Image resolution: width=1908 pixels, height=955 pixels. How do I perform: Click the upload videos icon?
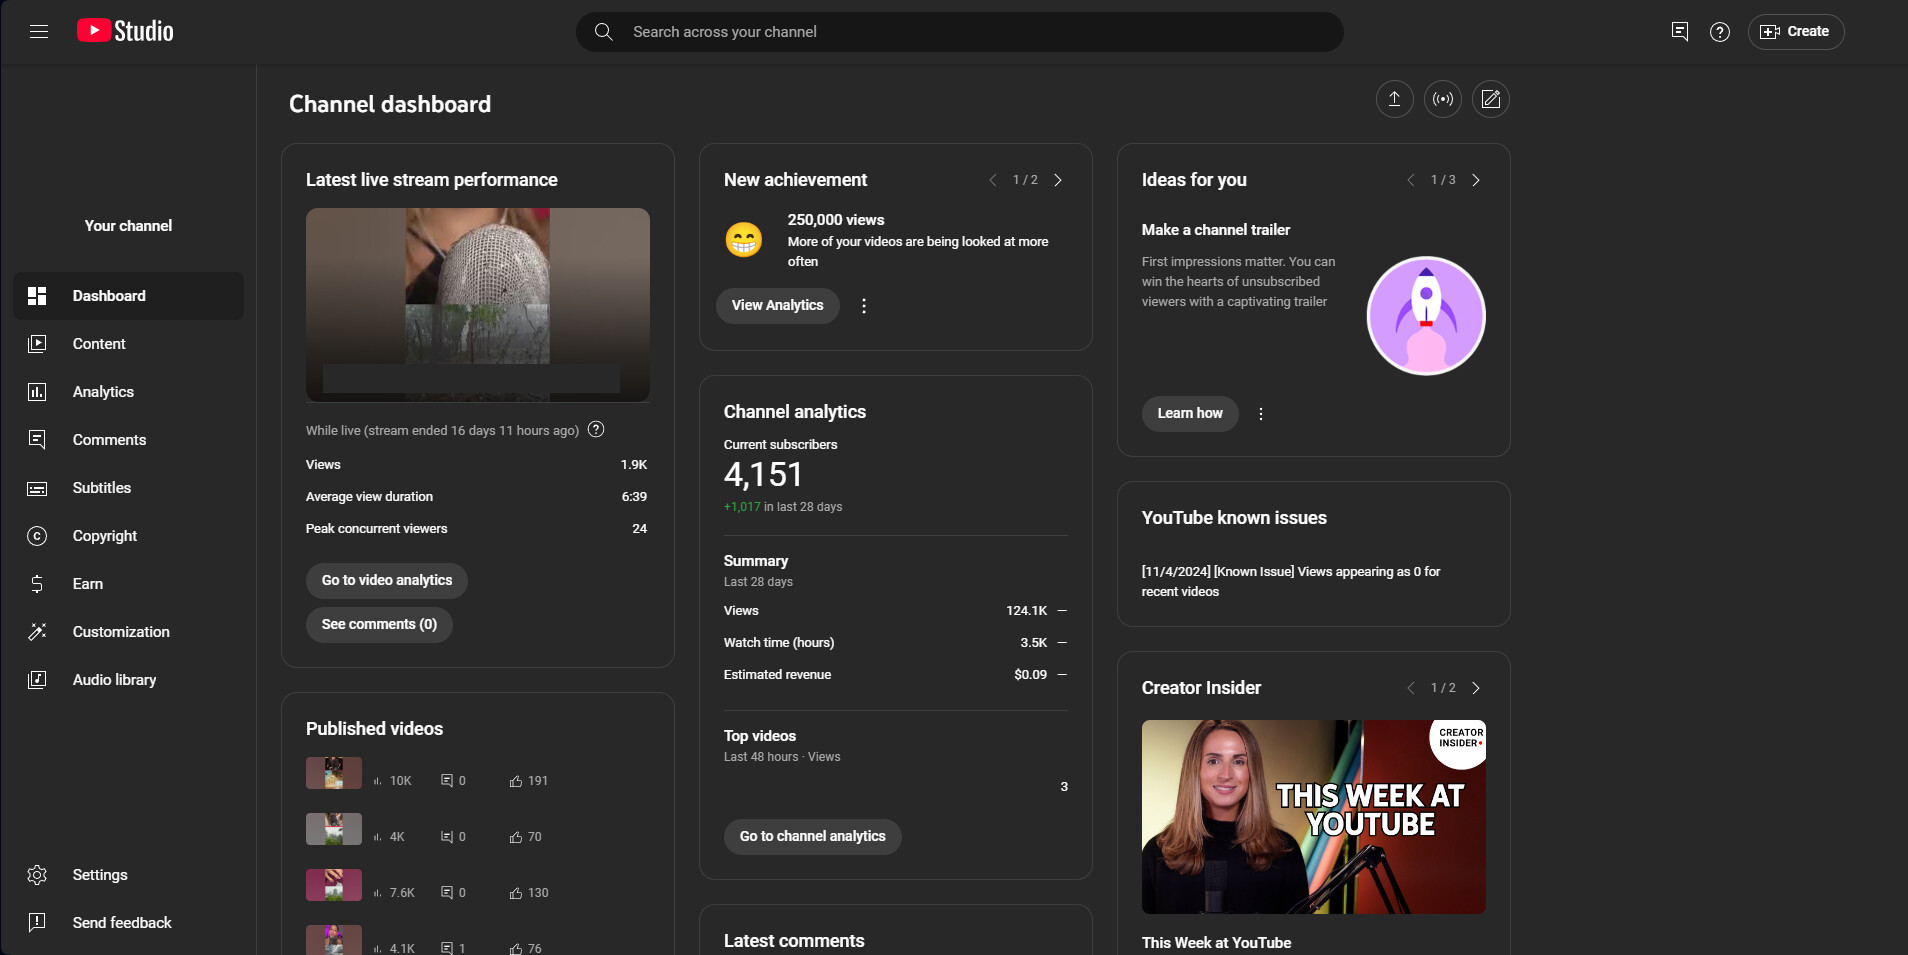(1394, 99)
